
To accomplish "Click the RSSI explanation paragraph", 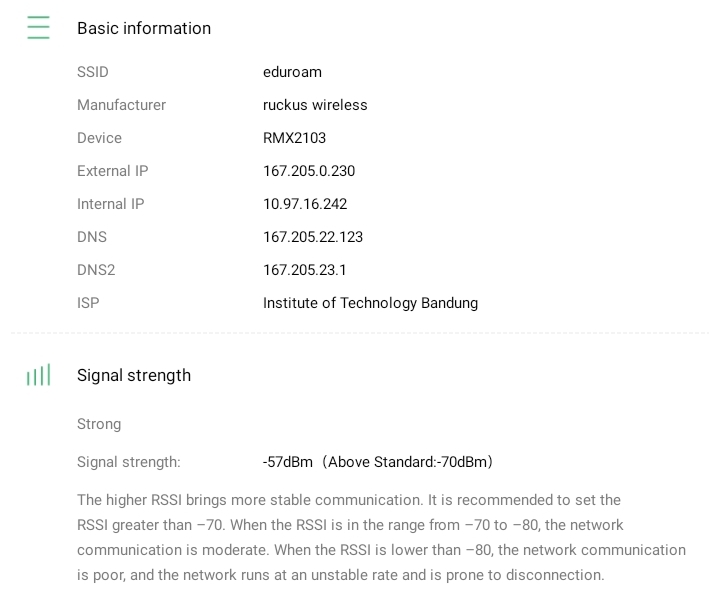I will pos(381,537).
